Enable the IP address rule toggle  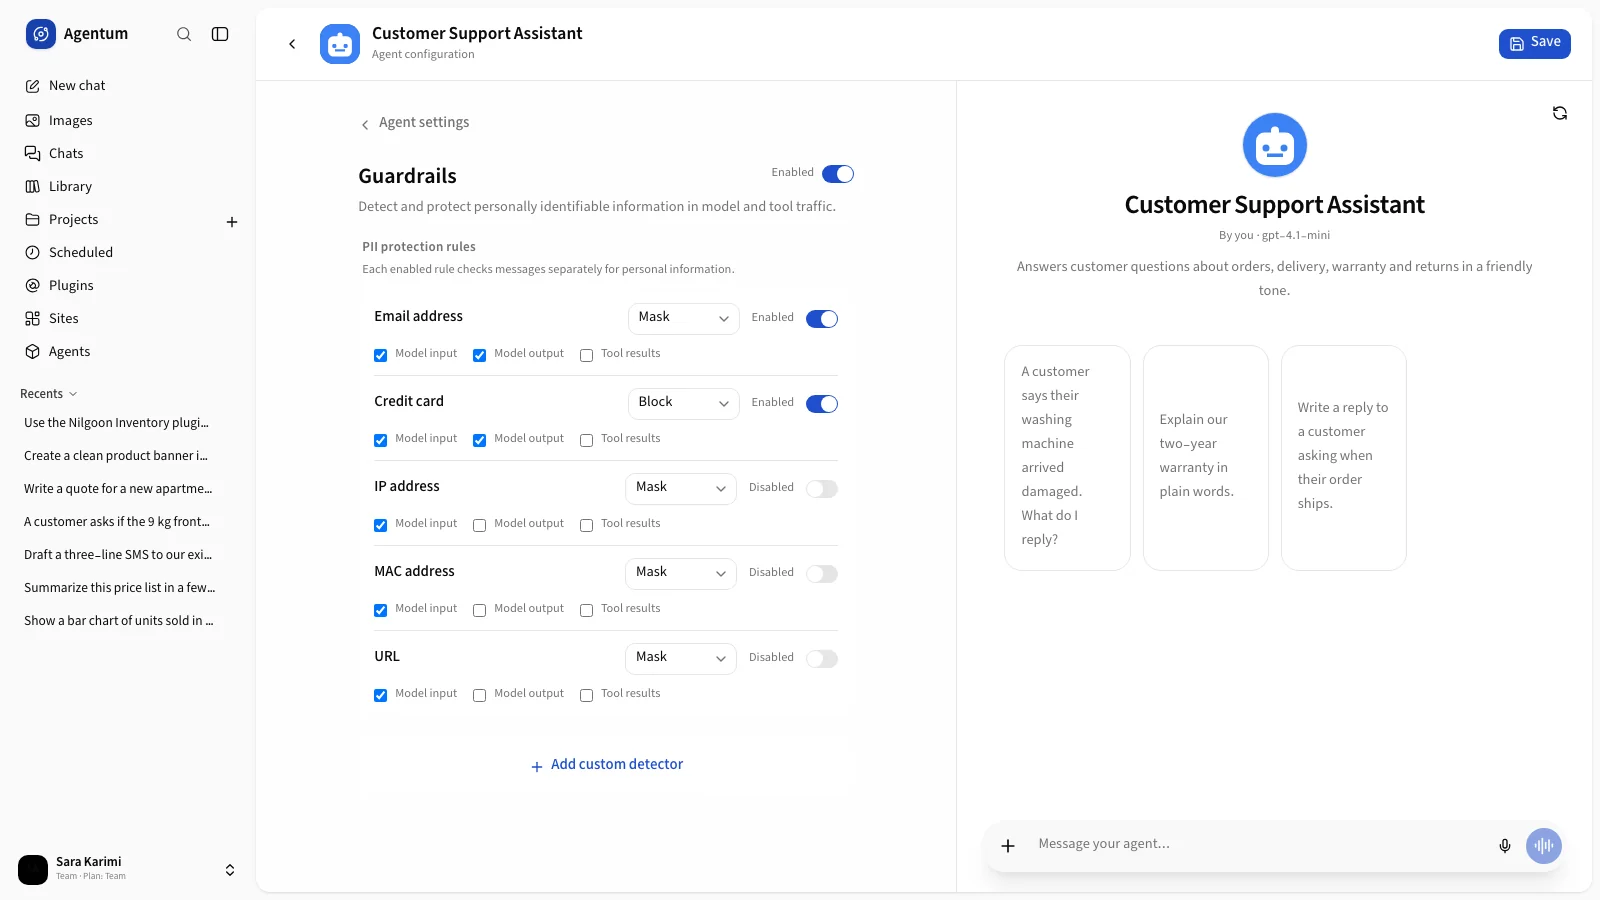coord(822,489)
